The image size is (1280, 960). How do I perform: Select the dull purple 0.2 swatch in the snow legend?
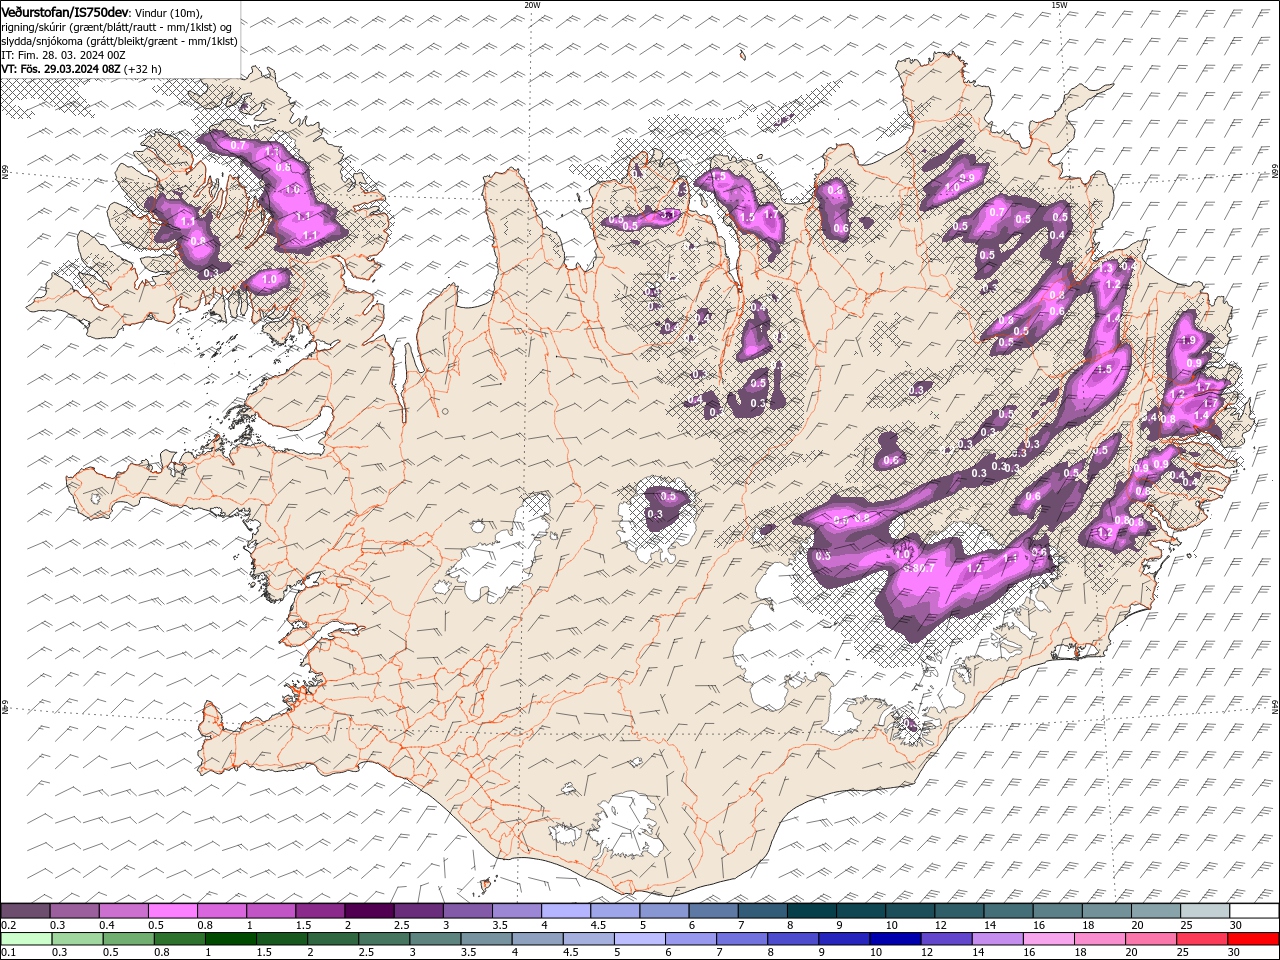coord(25,911)
